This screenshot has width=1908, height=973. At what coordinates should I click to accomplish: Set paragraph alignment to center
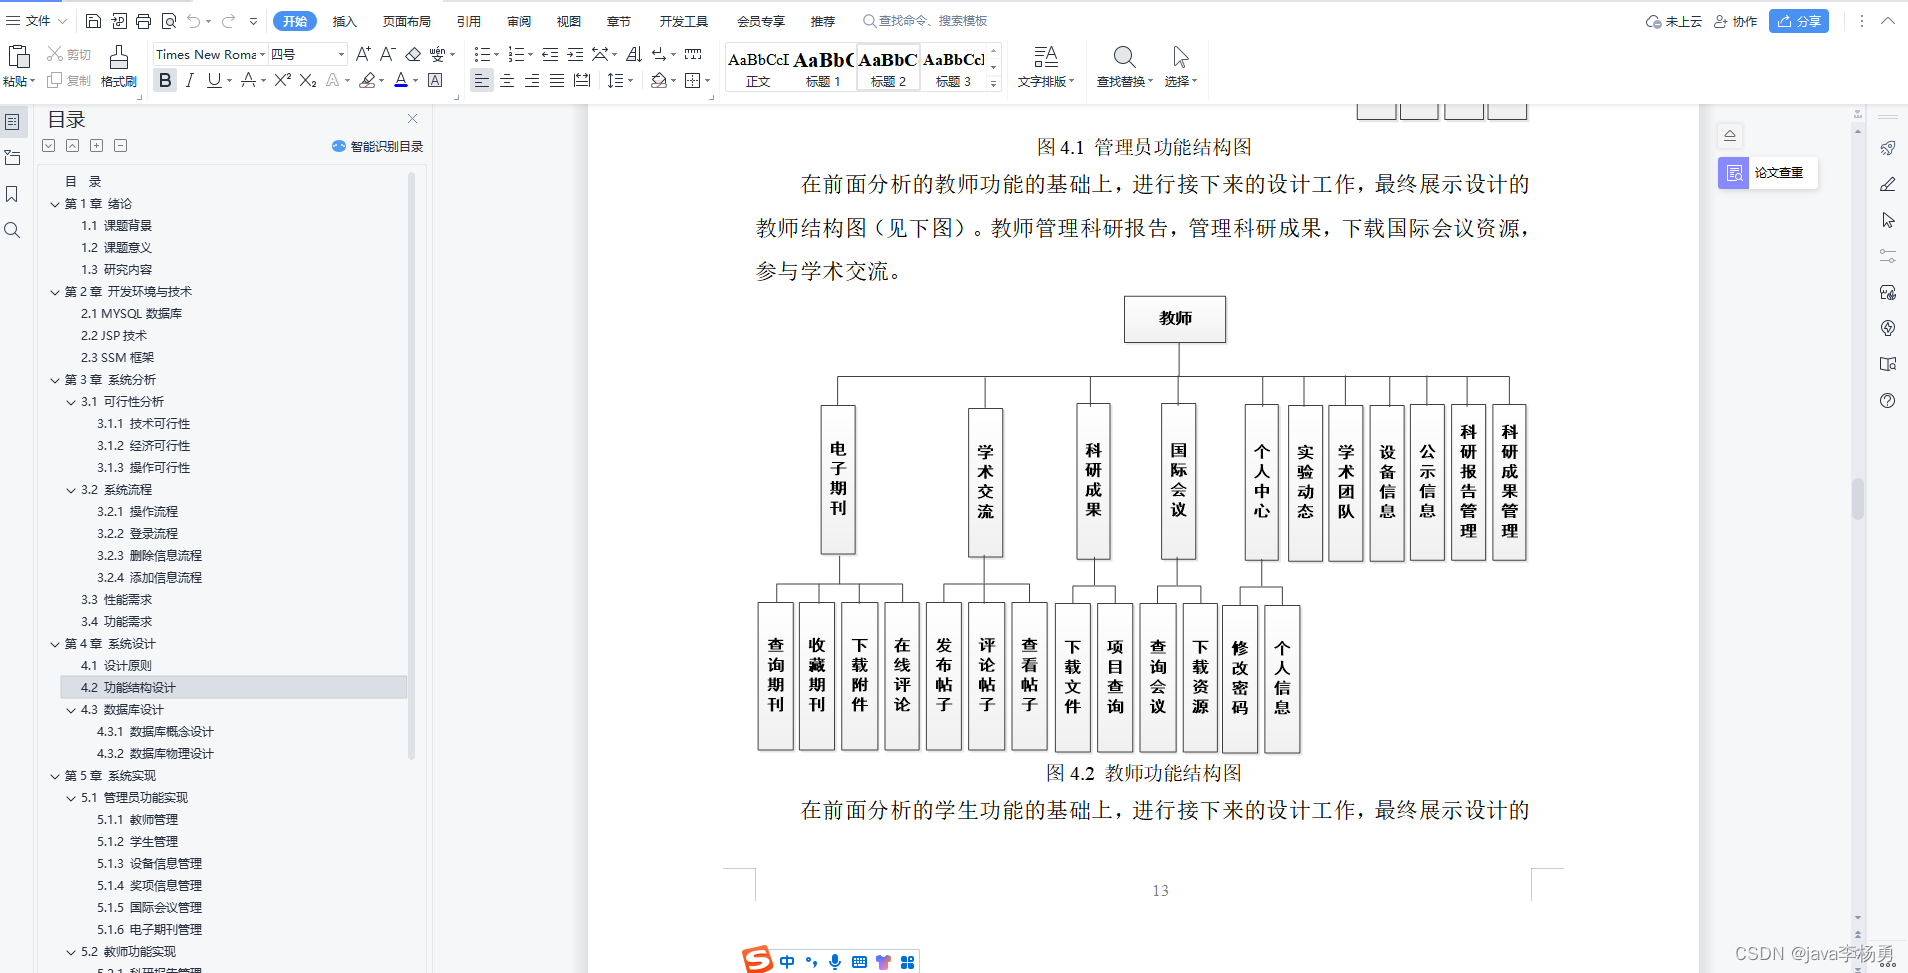click(x=507, y=80)
